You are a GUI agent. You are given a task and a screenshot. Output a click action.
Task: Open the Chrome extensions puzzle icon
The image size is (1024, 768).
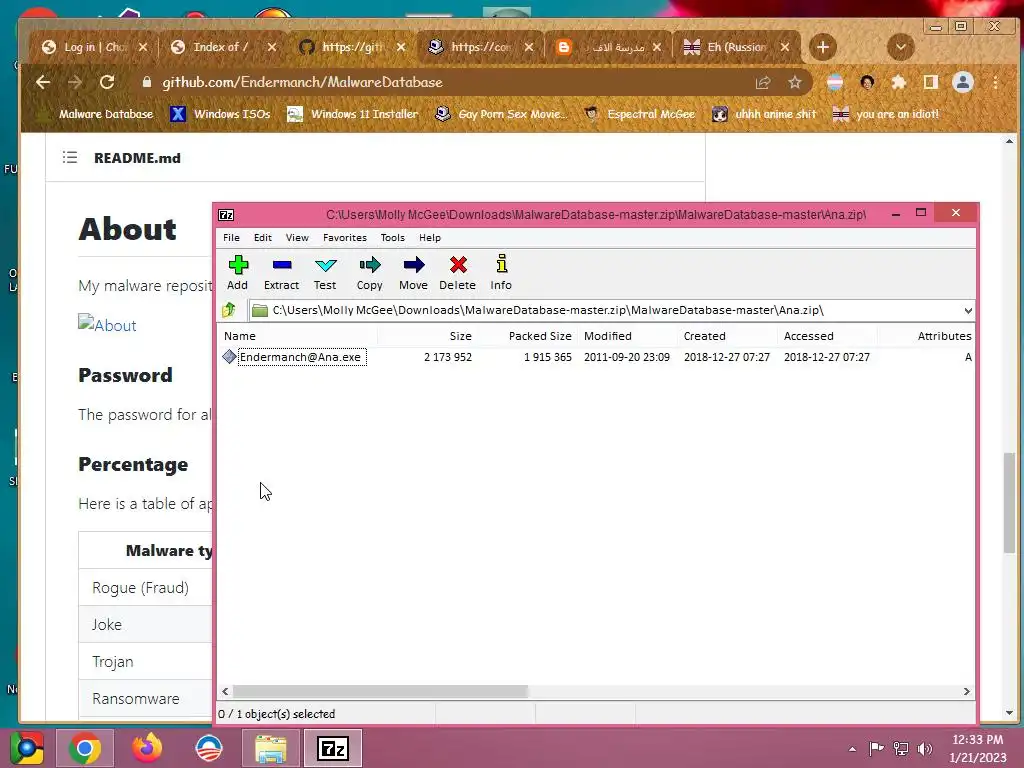coord(899,82)
